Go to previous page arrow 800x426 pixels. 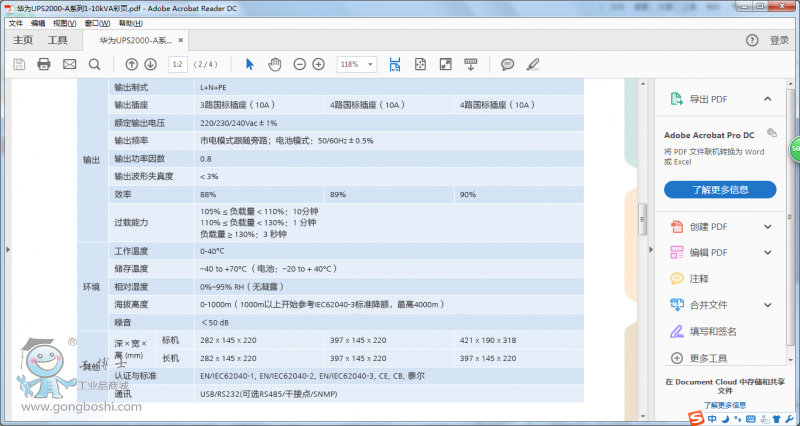tap(132, 64)
